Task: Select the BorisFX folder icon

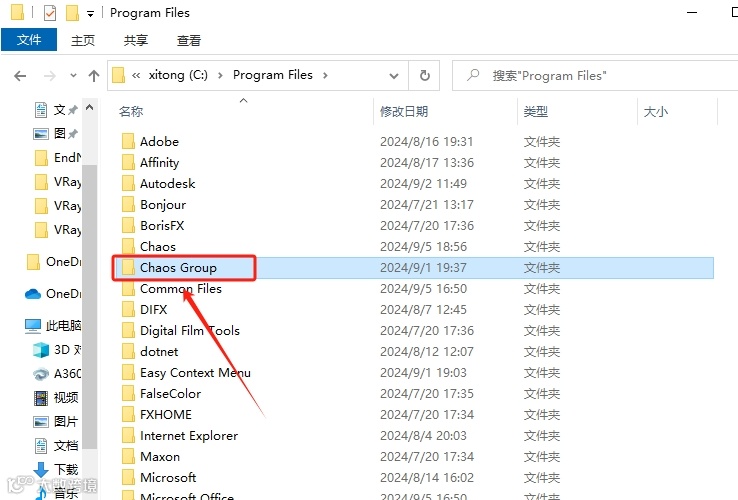Action: pyautogui.click(x=128, y=226)
